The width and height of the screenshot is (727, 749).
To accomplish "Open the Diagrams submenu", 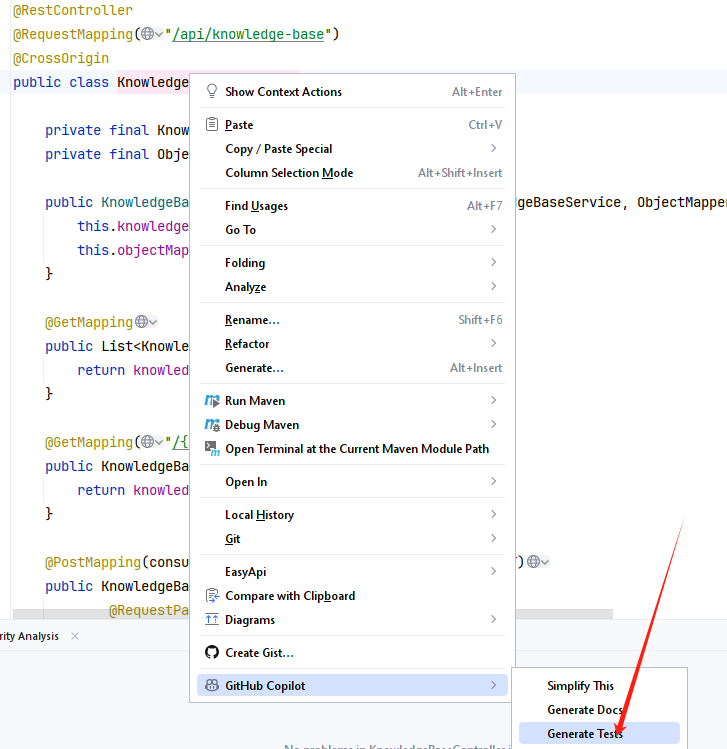I will coord(352,620).
